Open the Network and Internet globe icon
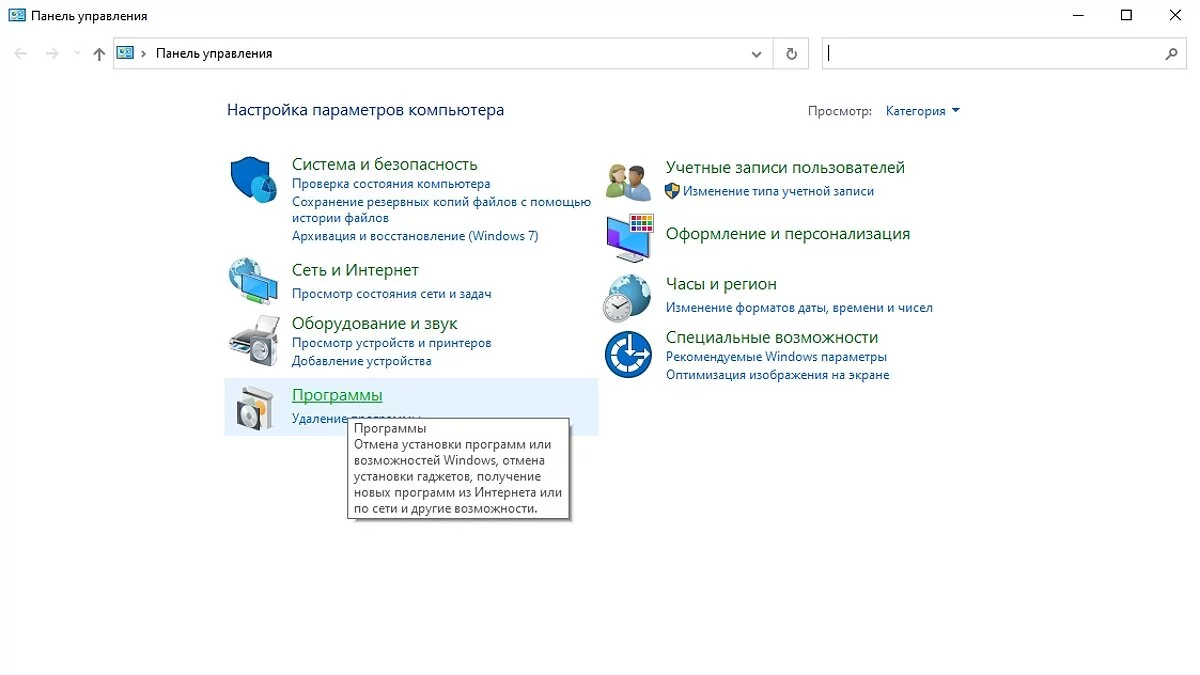 click(252, 281)
